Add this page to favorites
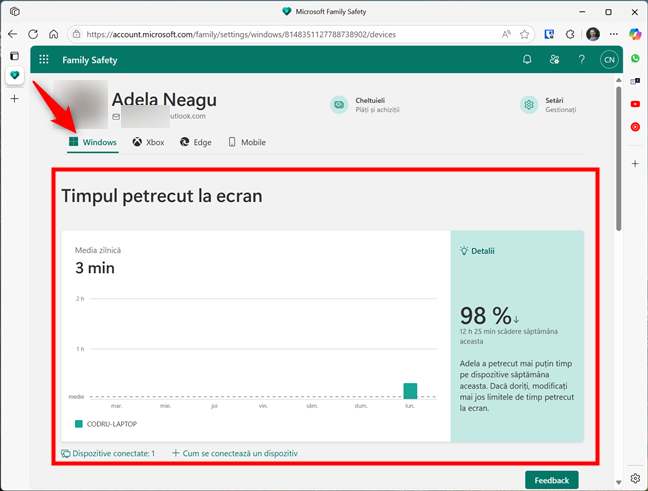The width and height of the screenshot is (648, 491). point(524,34)
